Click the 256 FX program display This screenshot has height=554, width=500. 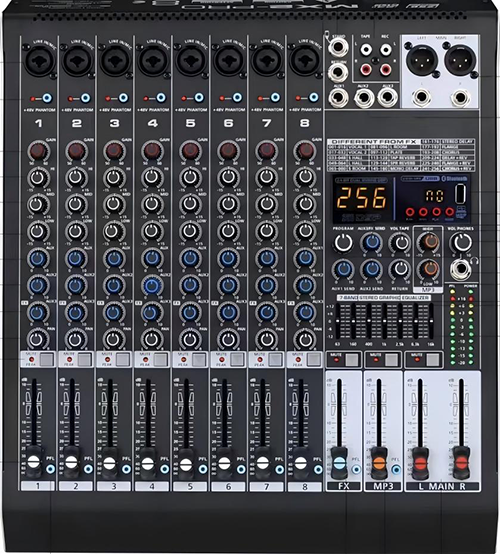362,198
